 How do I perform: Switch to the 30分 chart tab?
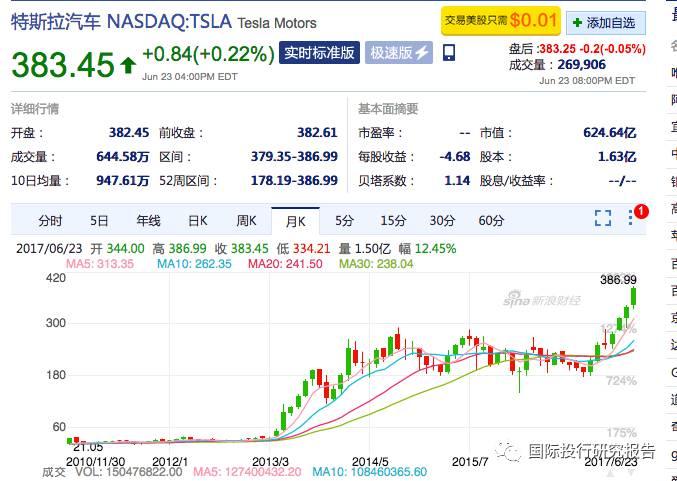443,221
